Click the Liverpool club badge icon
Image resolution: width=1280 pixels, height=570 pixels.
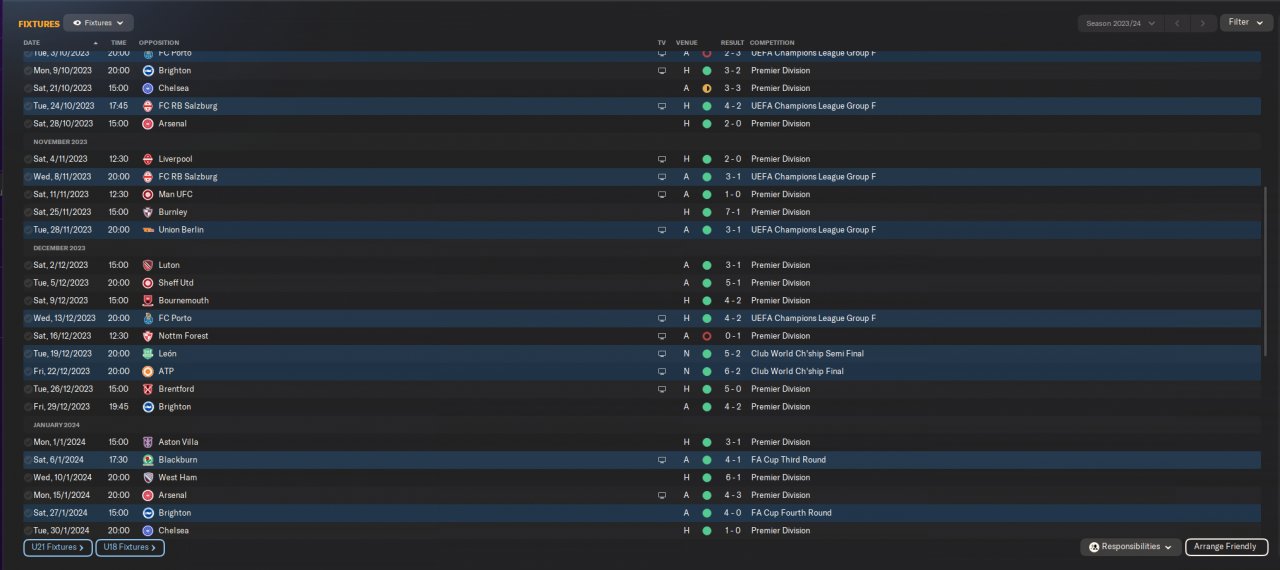click(148, 159)
